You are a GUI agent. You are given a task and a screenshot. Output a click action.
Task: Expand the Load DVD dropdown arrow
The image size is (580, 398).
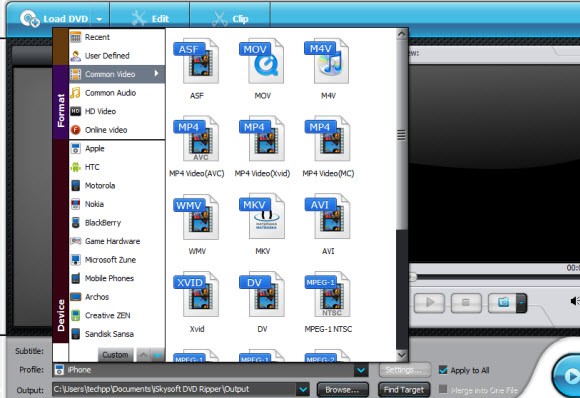pyautogui.click(x=100, y=19)
